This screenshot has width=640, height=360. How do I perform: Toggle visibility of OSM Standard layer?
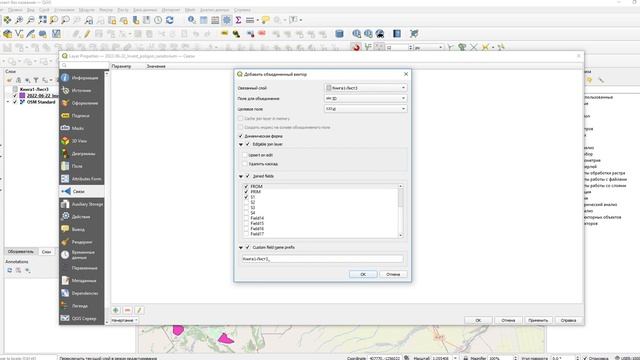pos(15,102)
